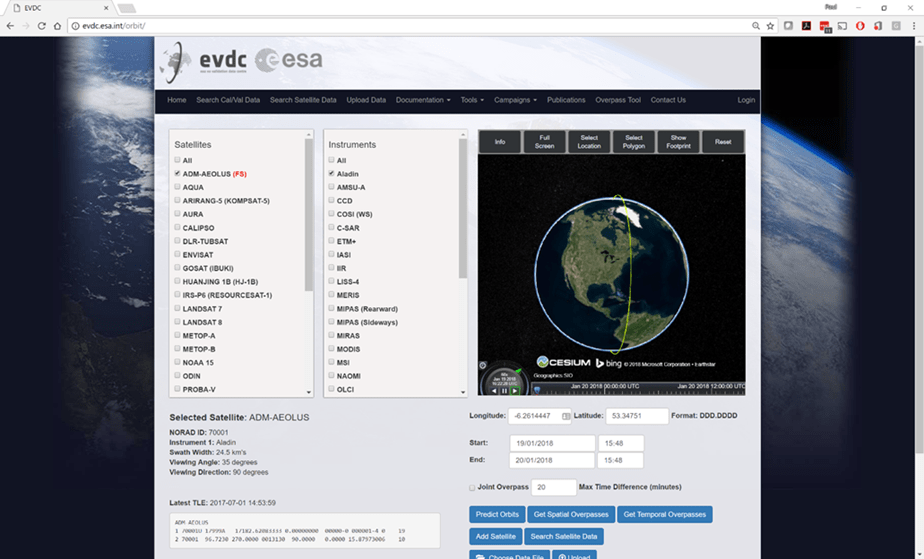The width and height of the screenshot is (924, 559).
Task: Click the blue Search Satellite Data button
Action: [564, 536]
